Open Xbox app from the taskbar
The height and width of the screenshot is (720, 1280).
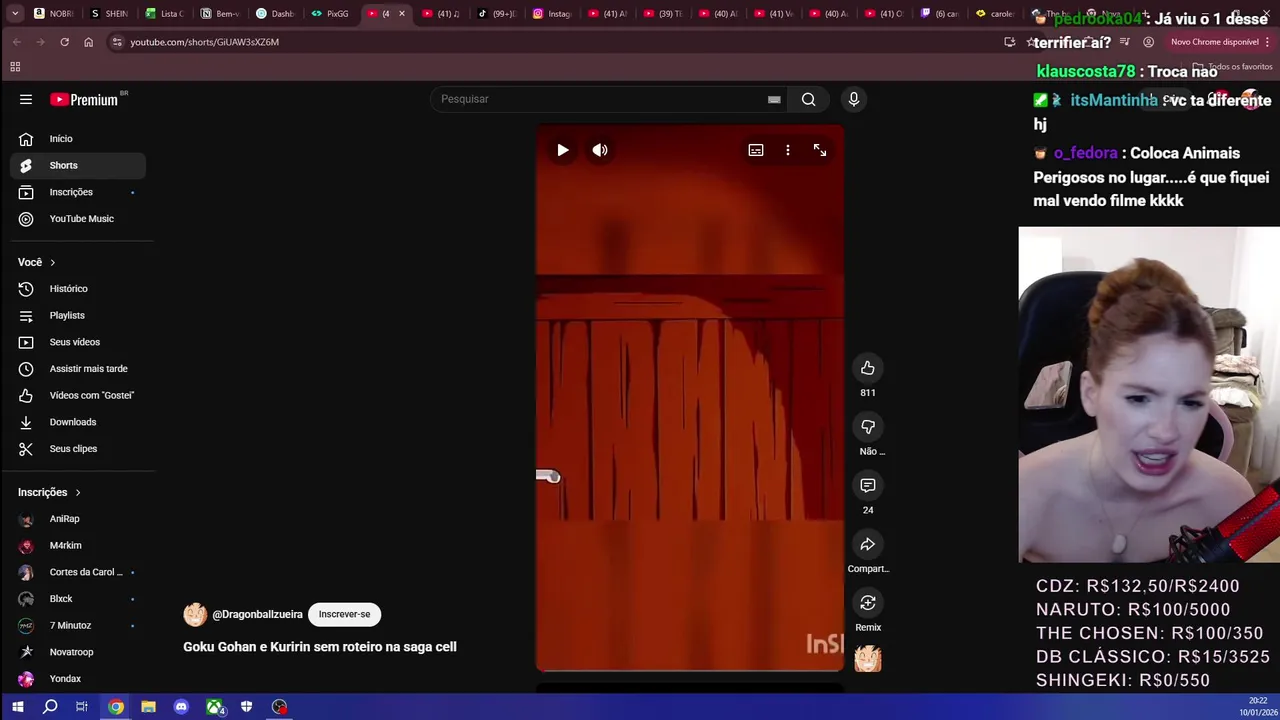click(x=214, y=707)
